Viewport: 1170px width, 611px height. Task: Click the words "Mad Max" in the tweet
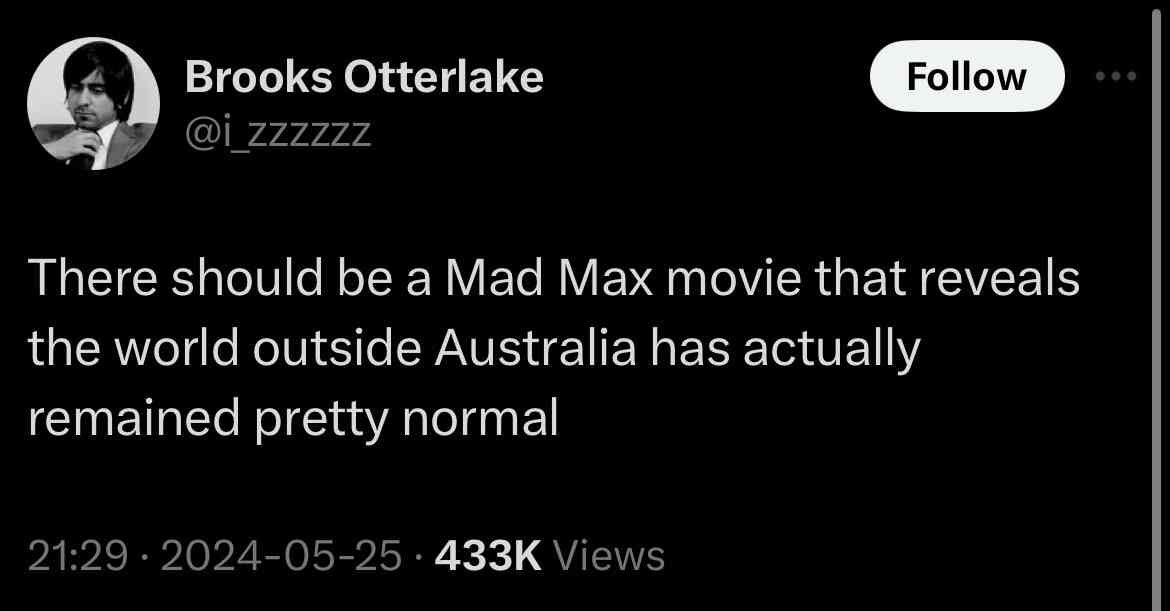[549, 278]
